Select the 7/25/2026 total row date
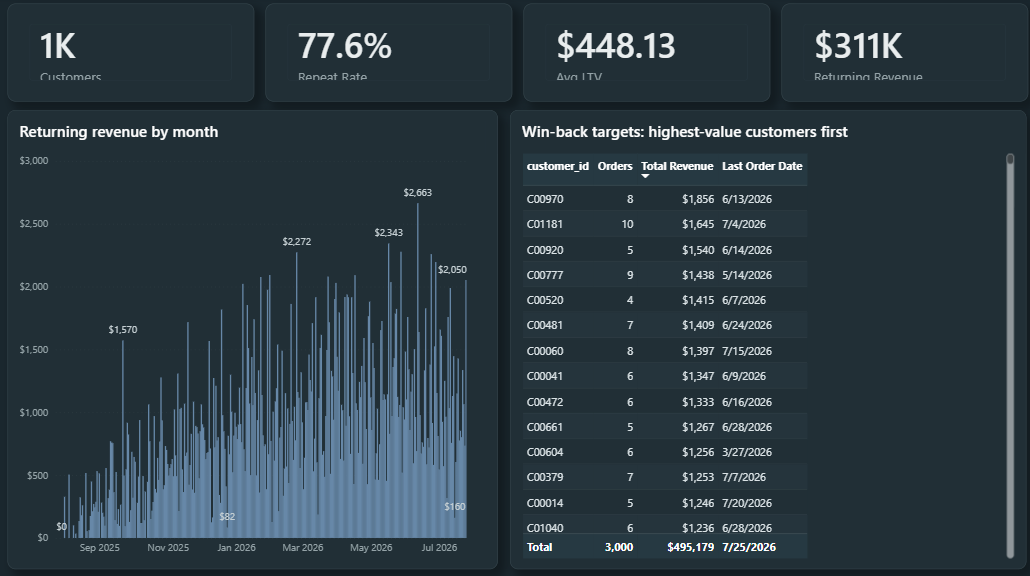This screenshot has height=576, width=1030. 749,547
